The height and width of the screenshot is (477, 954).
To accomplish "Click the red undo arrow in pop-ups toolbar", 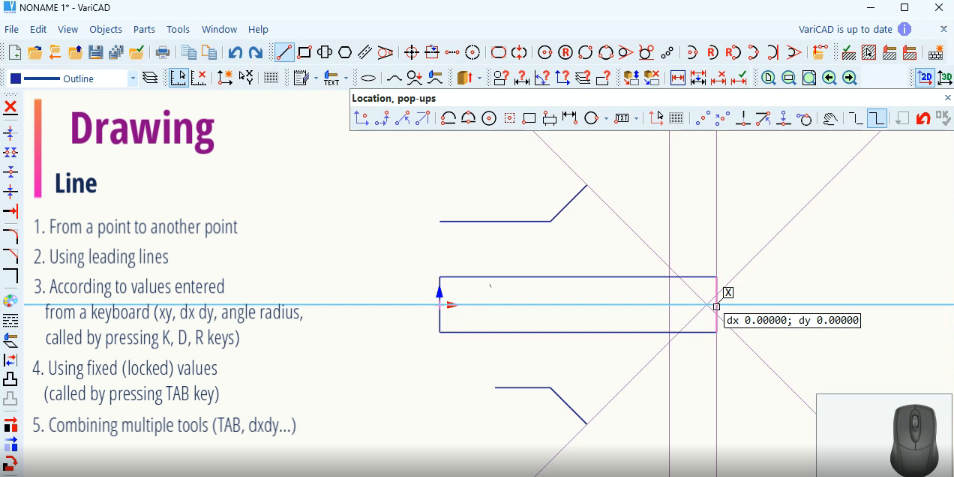I will (x=922, y=118).
